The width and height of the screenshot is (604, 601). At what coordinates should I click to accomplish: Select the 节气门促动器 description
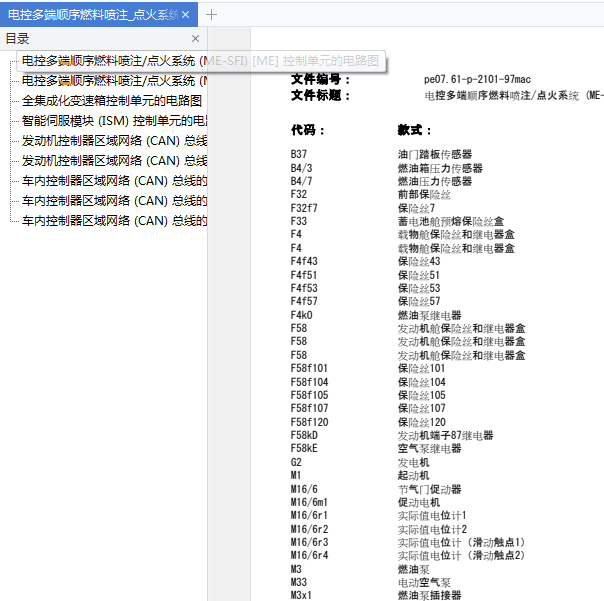pos(430,489)
